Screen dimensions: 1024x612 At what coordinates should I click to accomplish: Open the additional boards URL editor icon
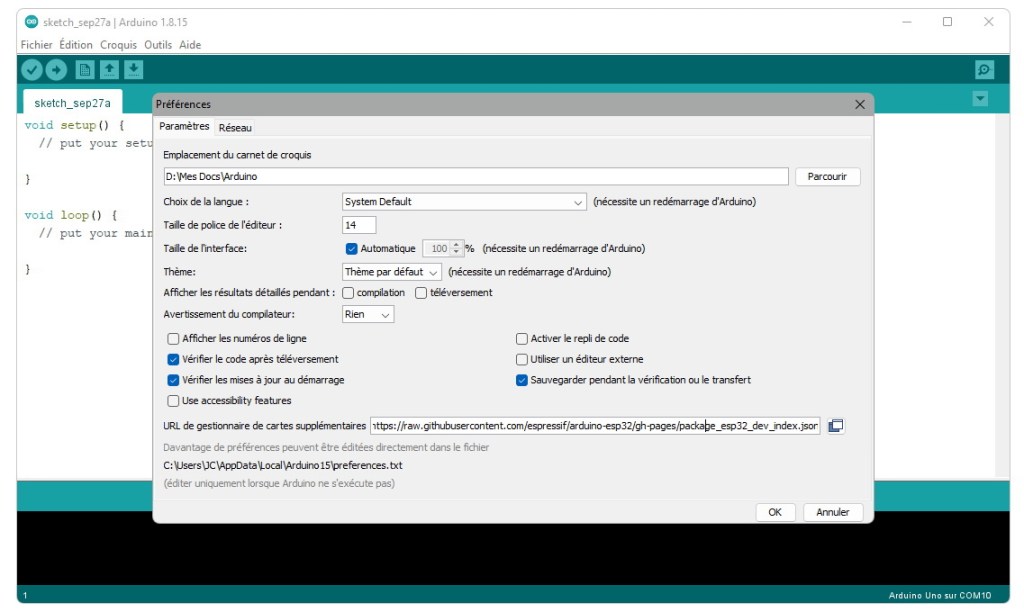click(x=836, y=426)
